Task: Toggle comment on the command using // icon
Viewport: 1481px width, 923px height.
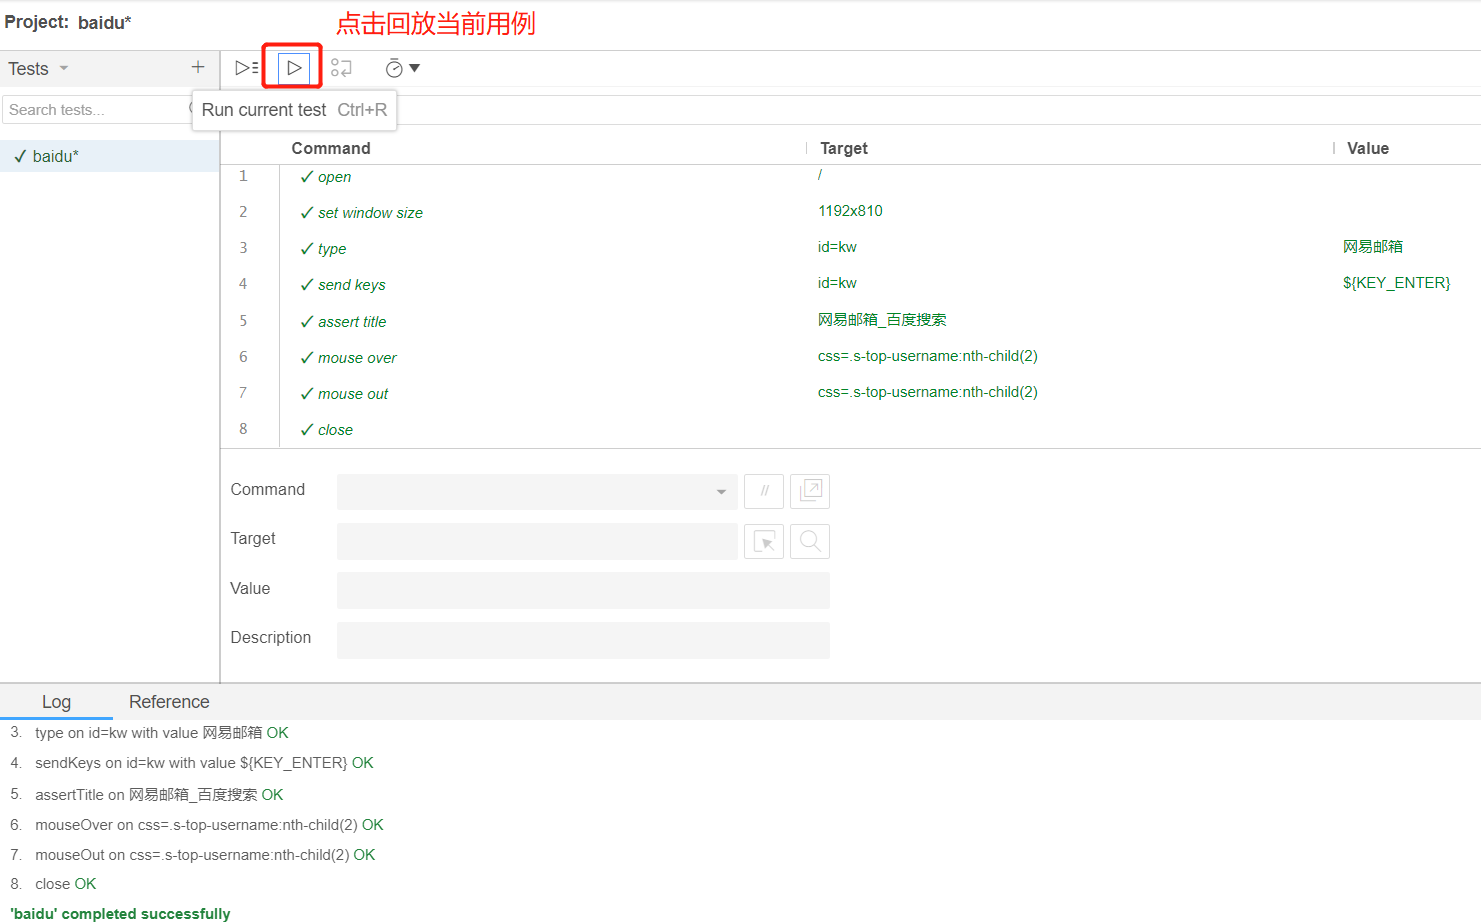Action: [763, 491]
